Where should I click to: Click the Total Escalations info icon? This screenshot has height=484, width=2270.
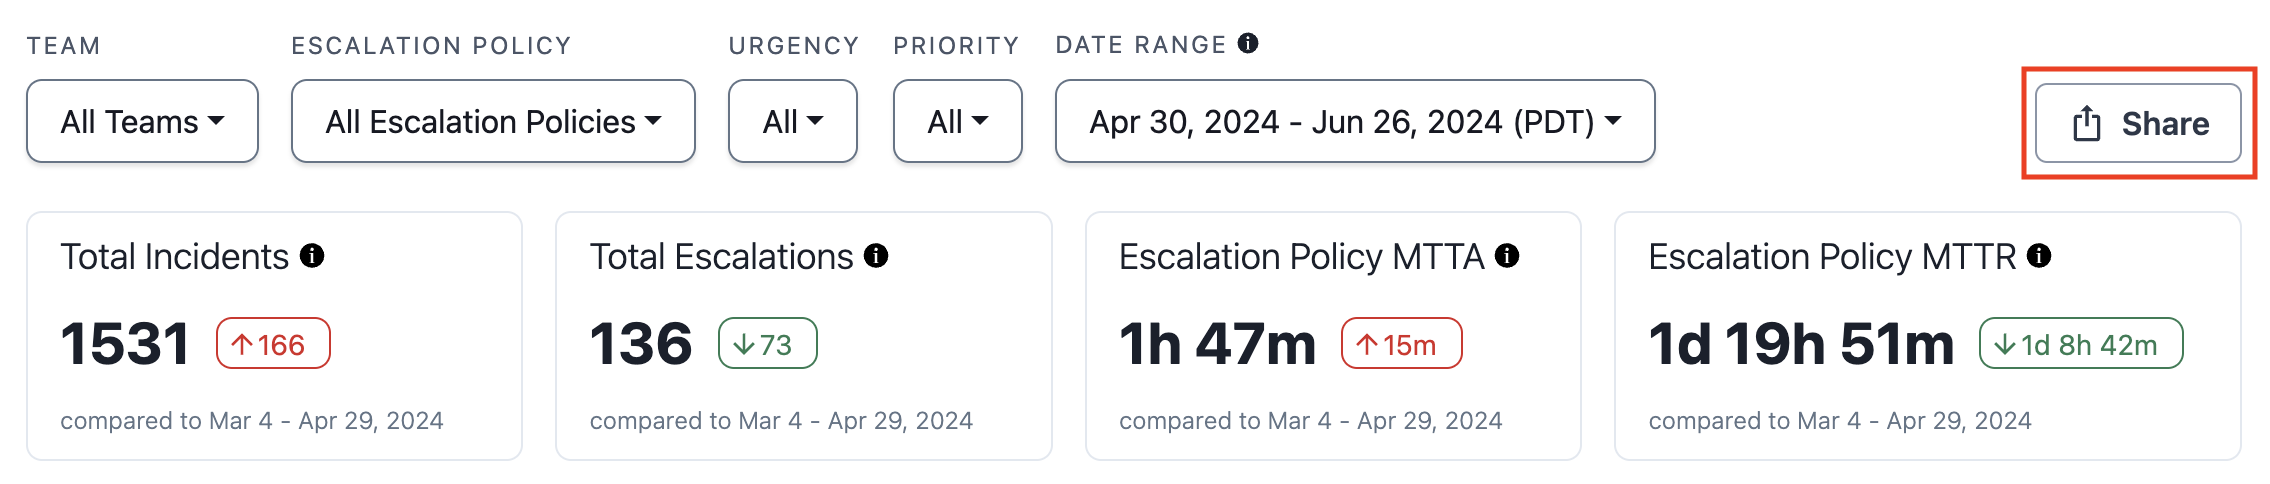click(x=876, y=256)
